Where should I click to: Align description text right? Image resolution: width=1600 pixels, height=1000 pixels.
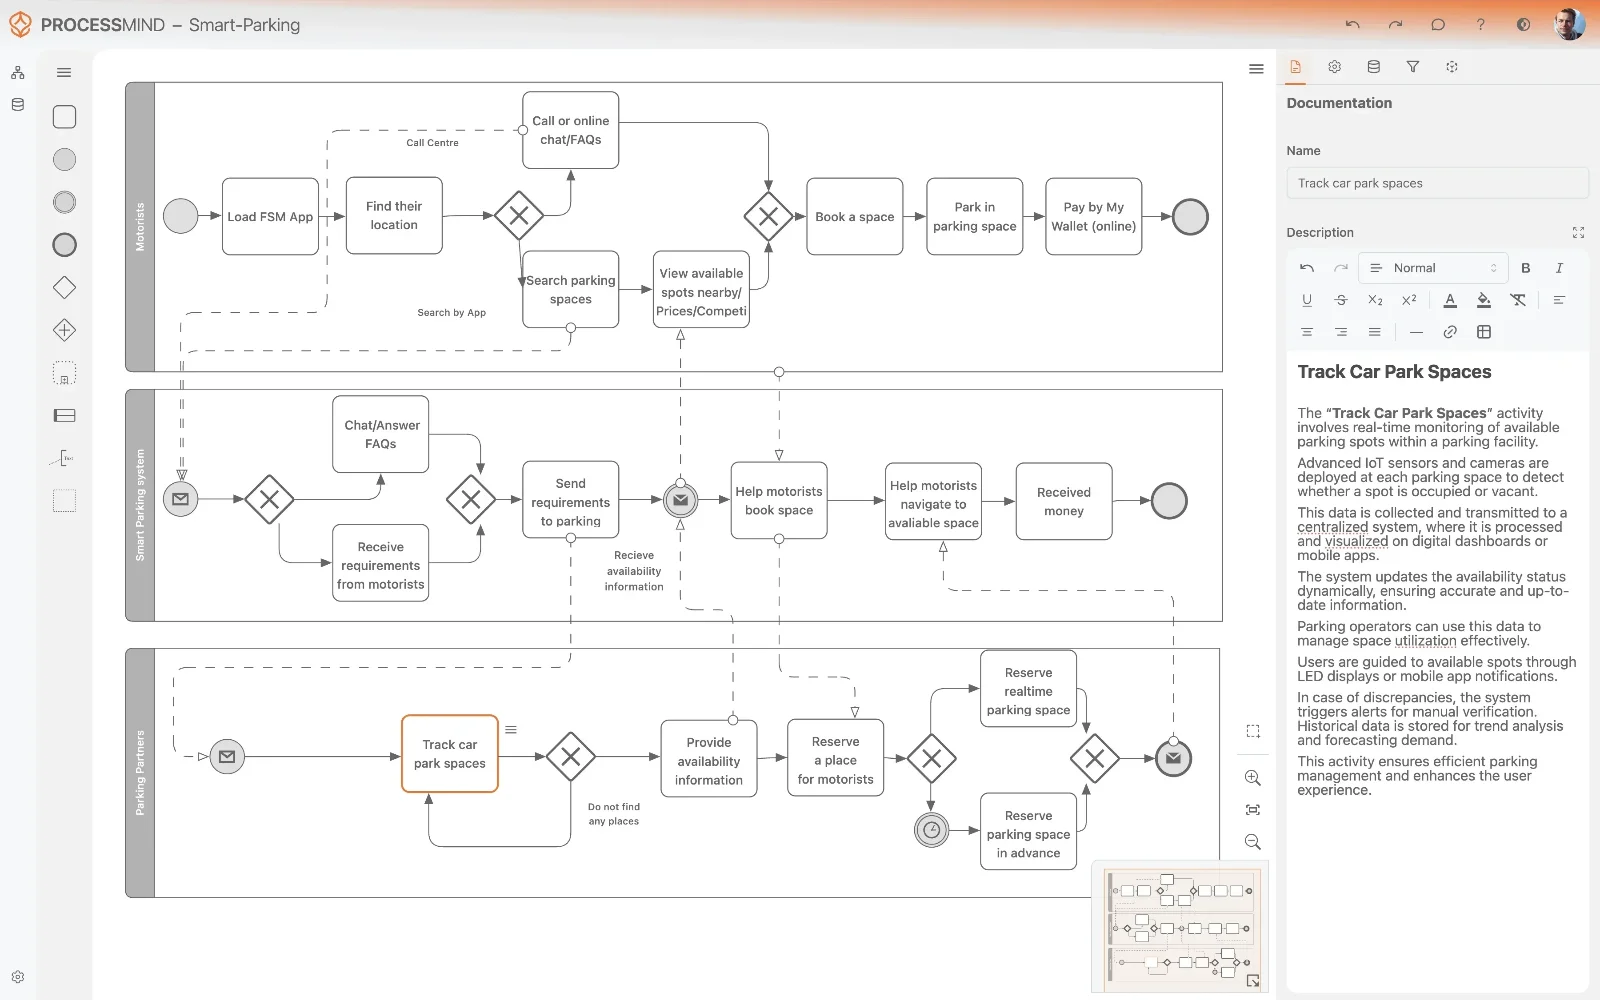(x=1341, y=332)
